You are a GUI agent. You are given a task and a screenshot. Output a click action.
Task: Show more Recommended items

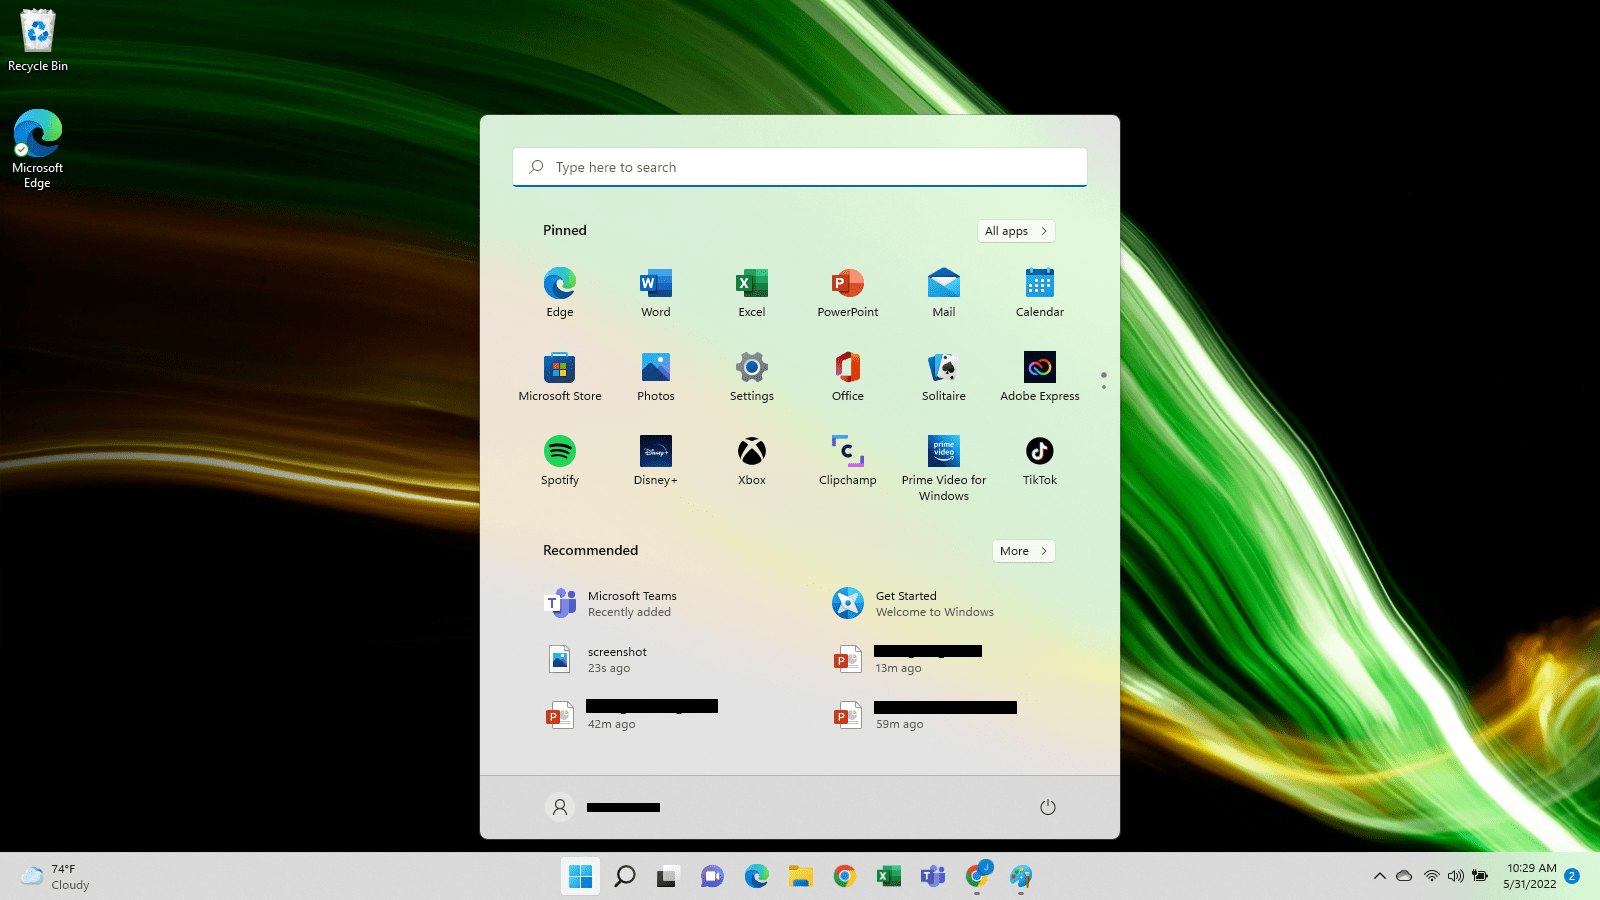pyautogui.click(x=1023, y=551)
